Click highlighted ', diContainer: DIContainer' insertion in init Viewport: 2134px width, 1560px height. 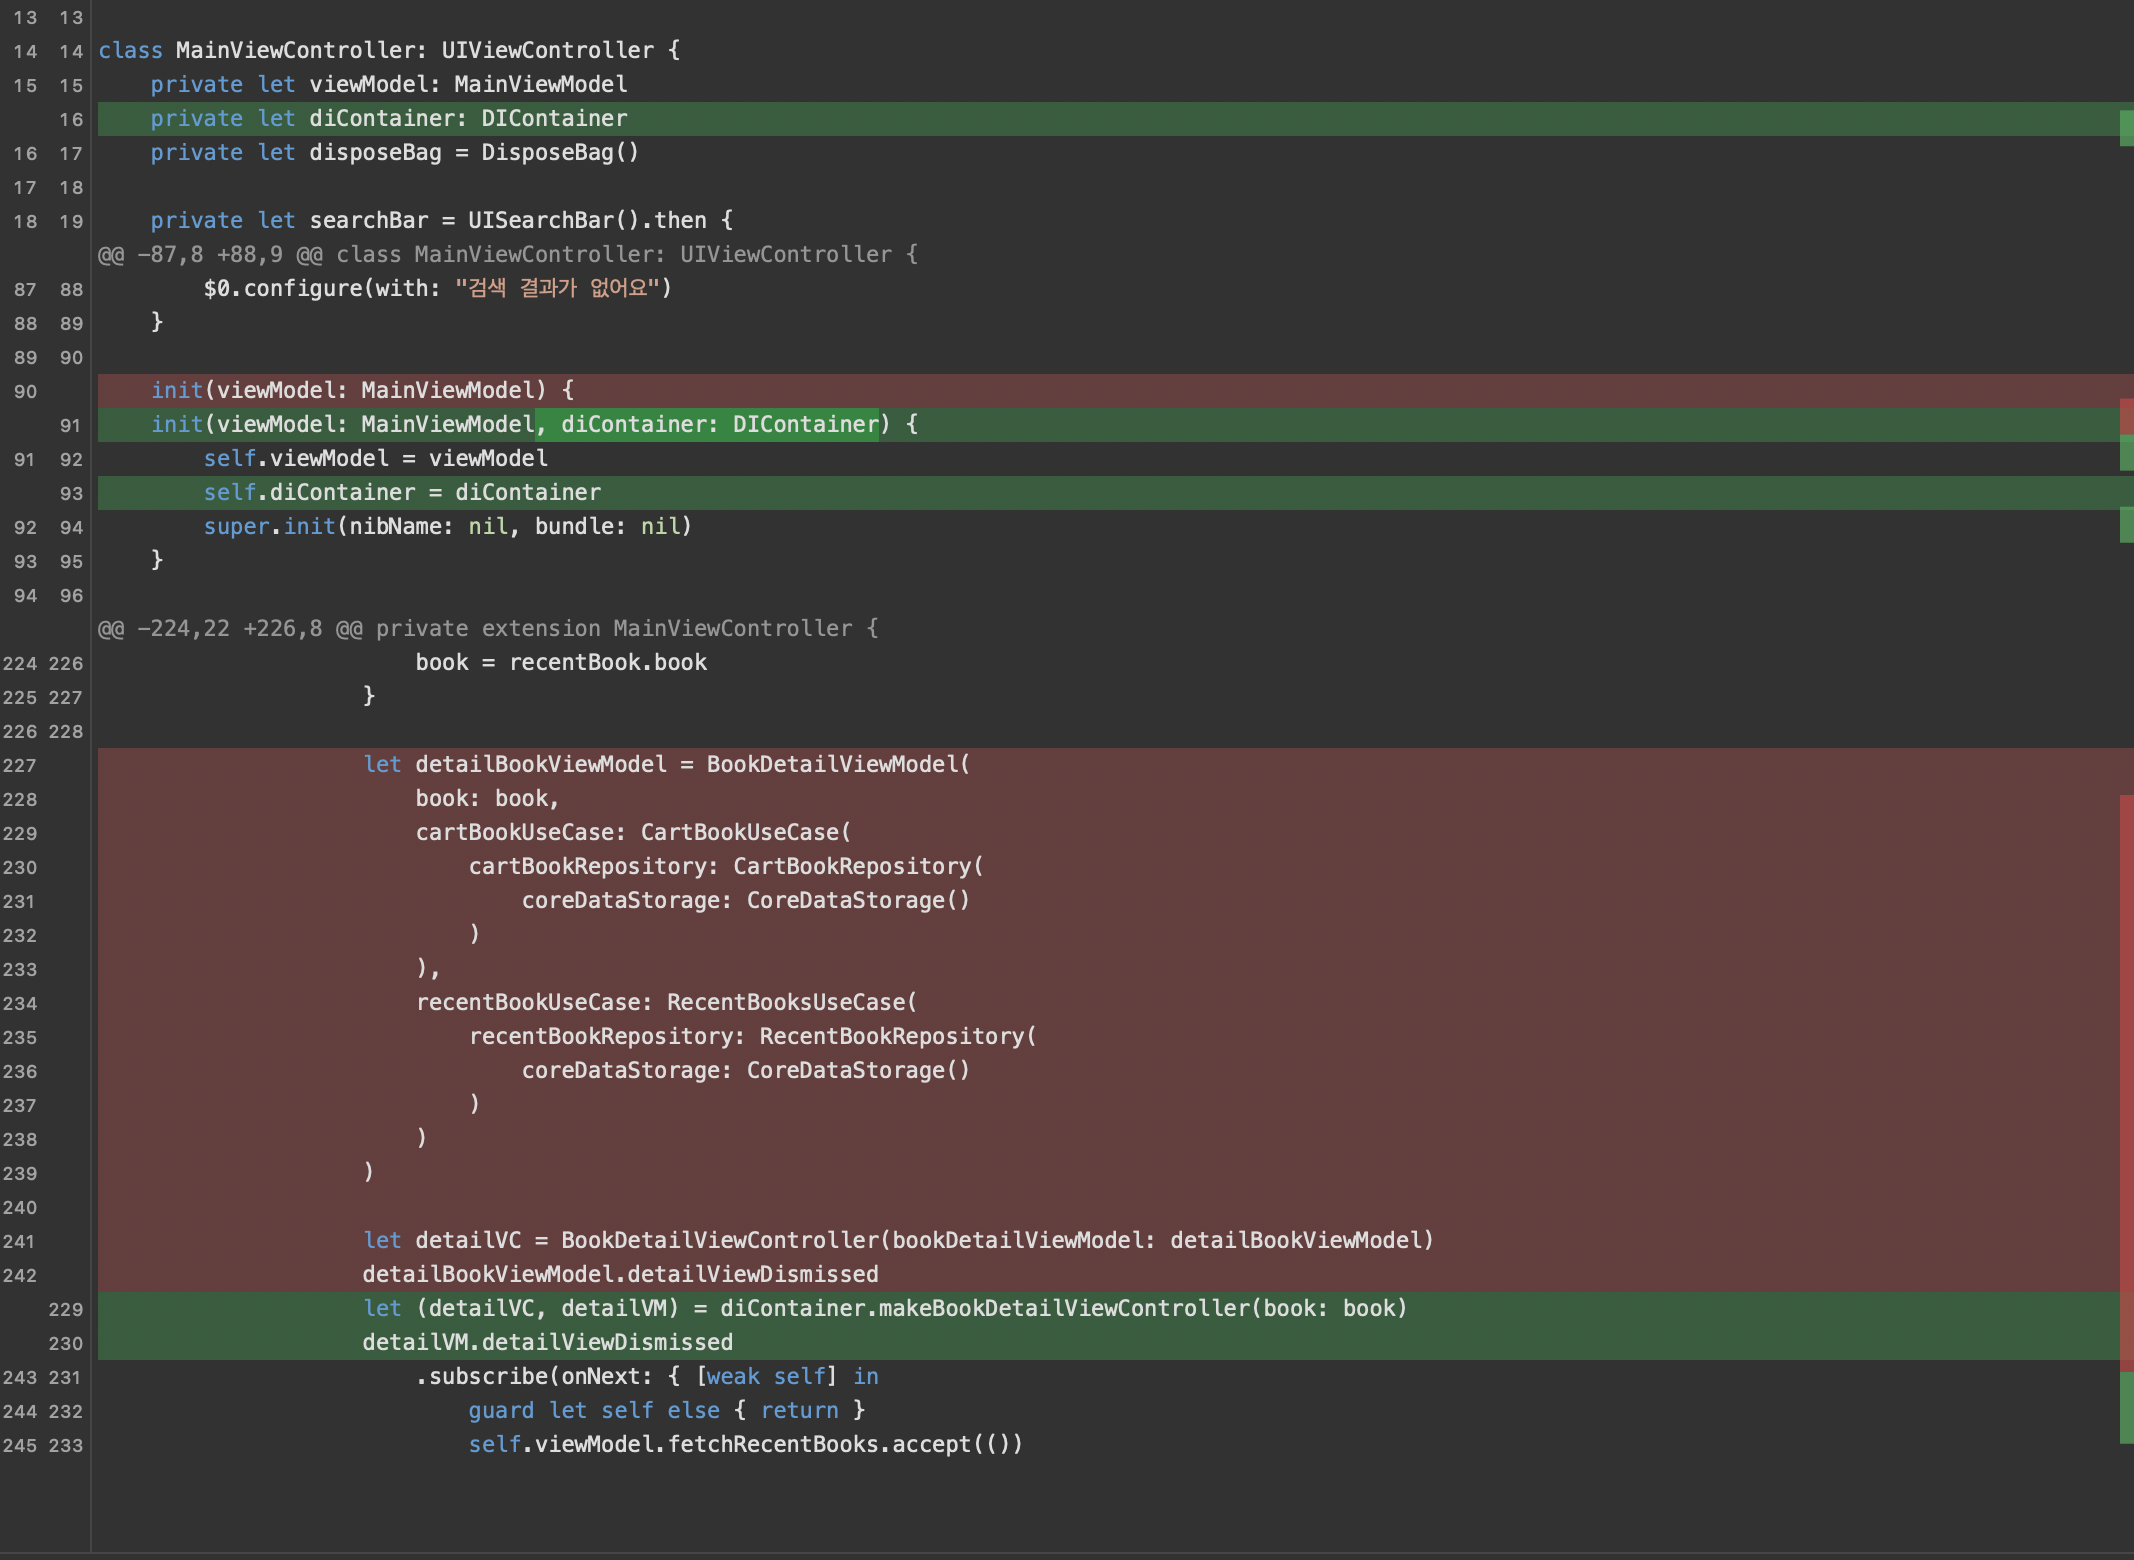(x=707, y=424)
